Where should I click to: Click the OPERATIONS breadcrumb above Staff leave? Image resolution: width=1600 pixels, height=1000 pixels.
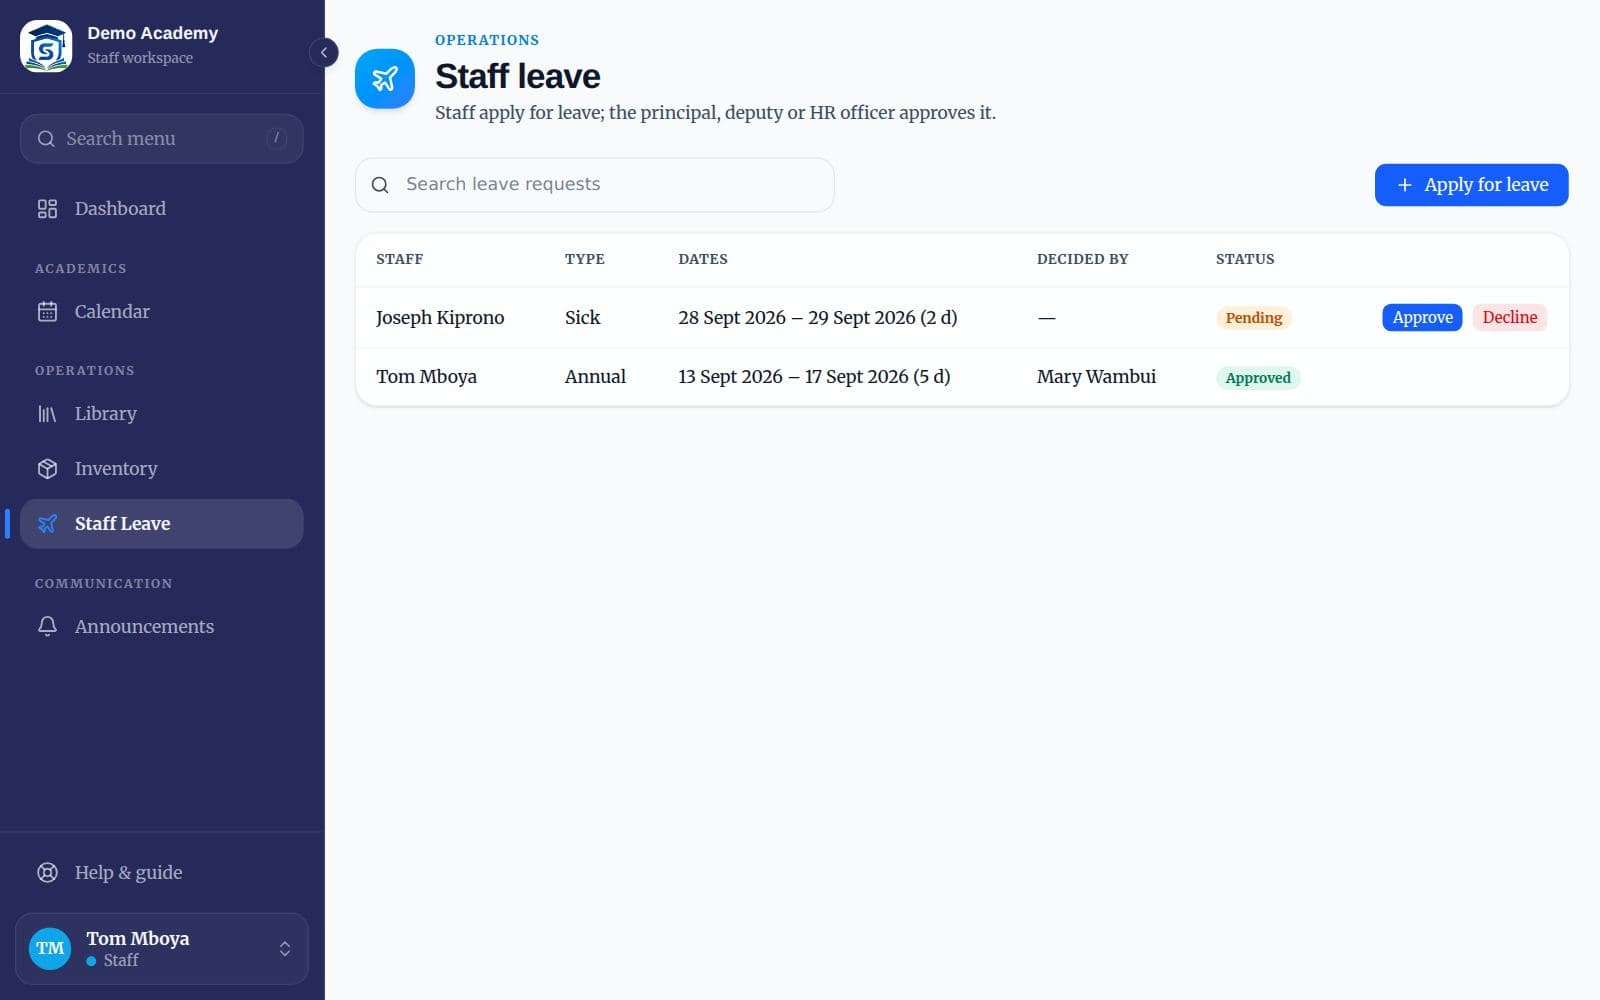coord(487,40)
